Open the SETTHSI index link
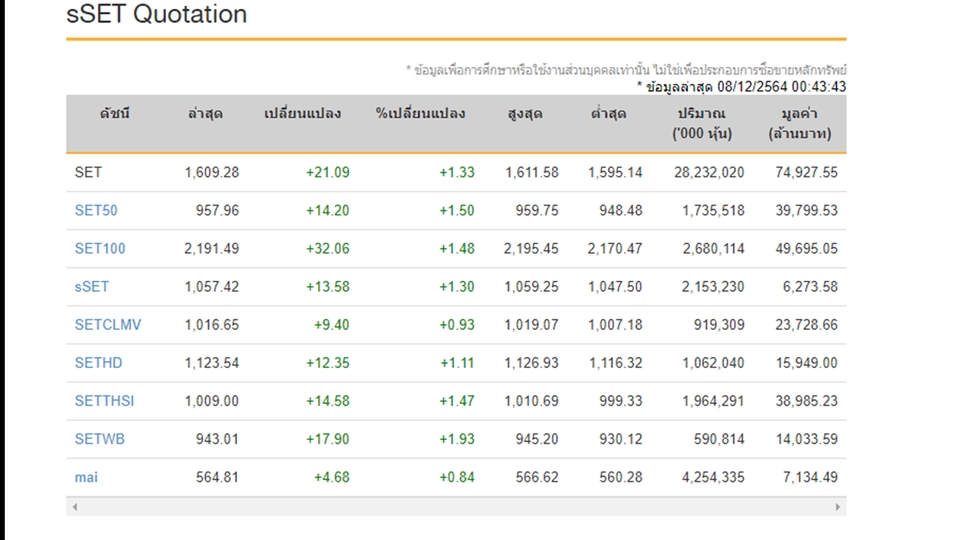The width and height of the screenshot is (960, 540). coord(104,401)
